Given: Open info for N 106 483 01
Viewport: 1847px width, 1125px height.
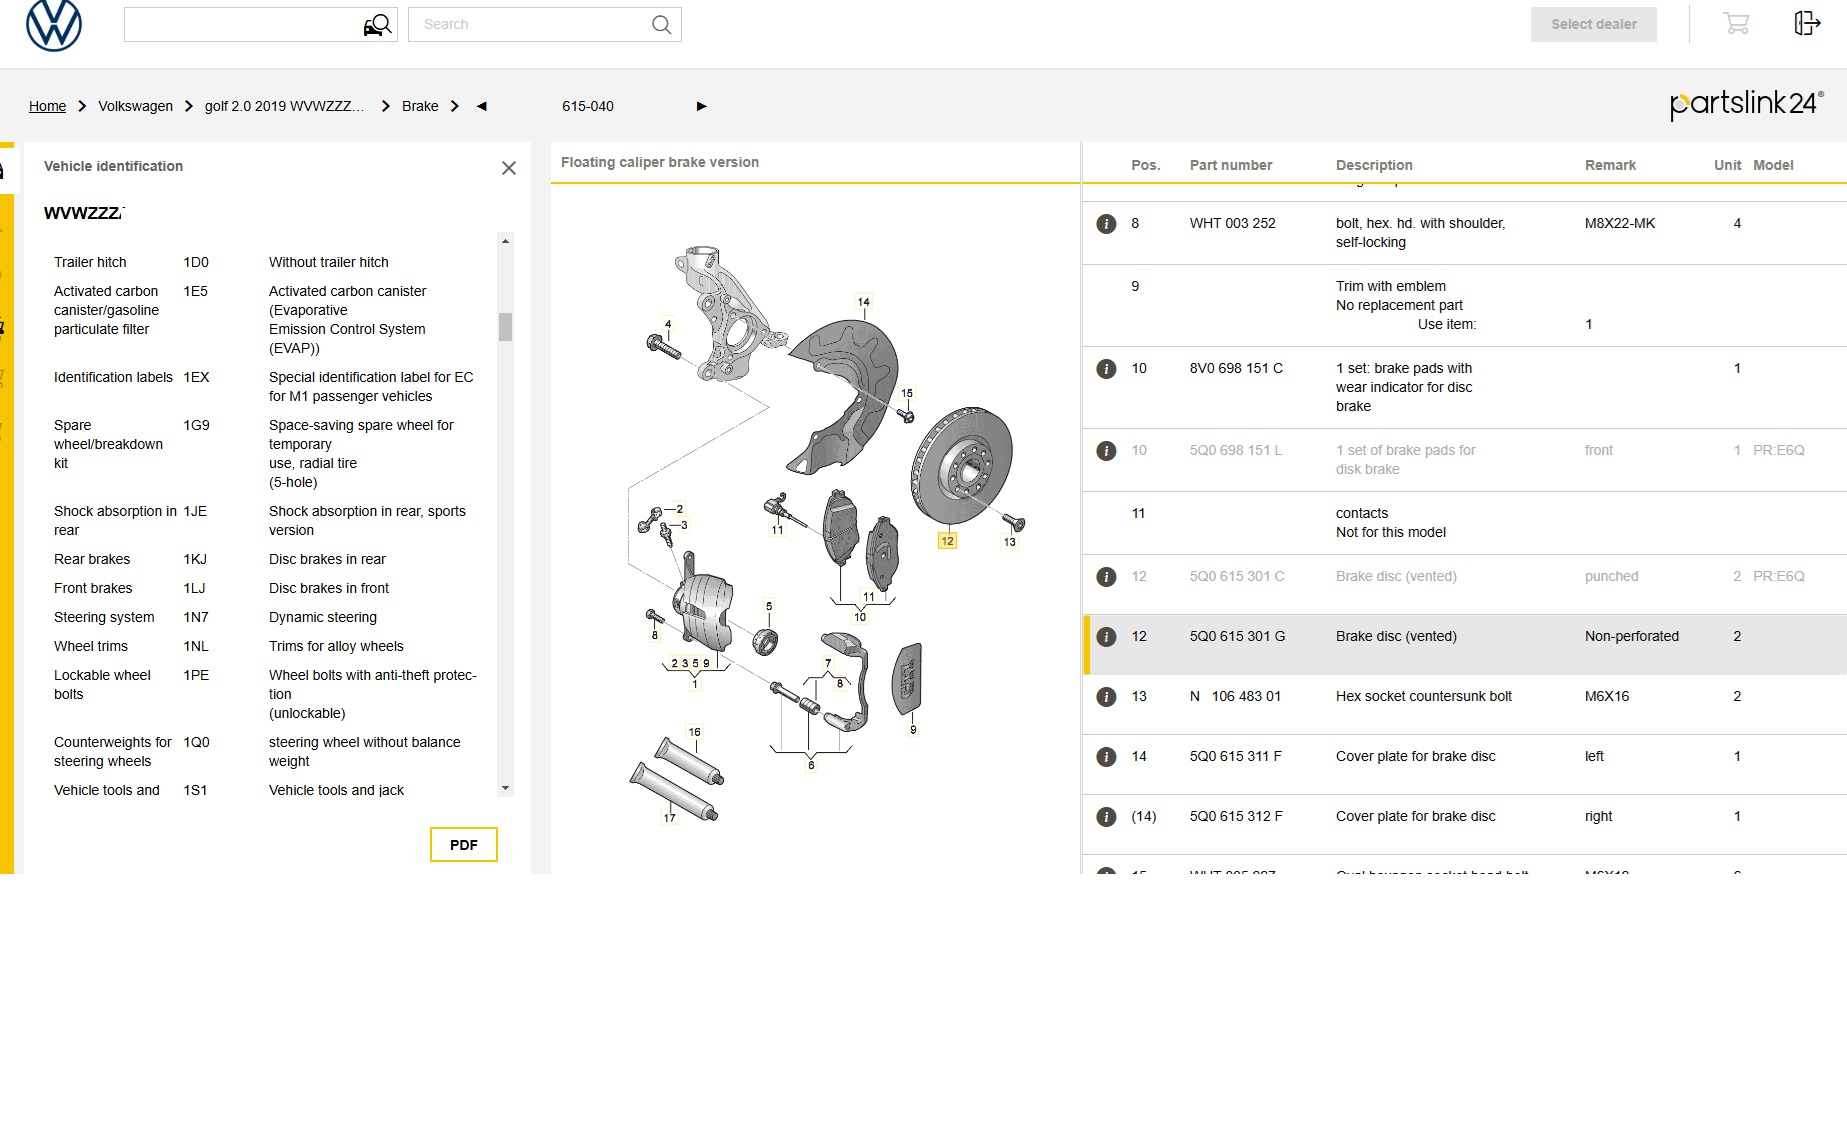Looking at the screenshot, I should (1106, 697).
